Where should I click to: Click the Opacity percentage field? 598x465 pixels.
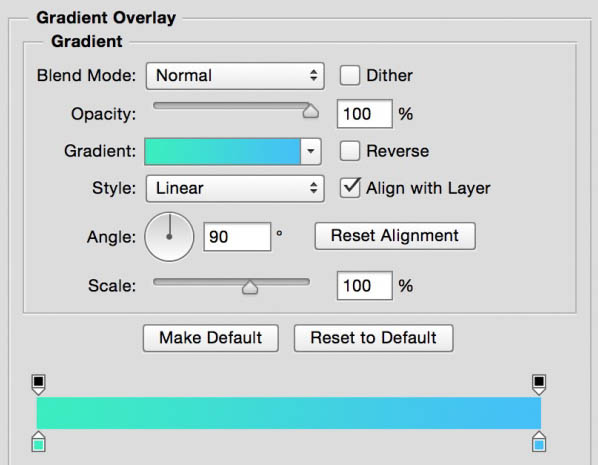[x=365, y=114]
